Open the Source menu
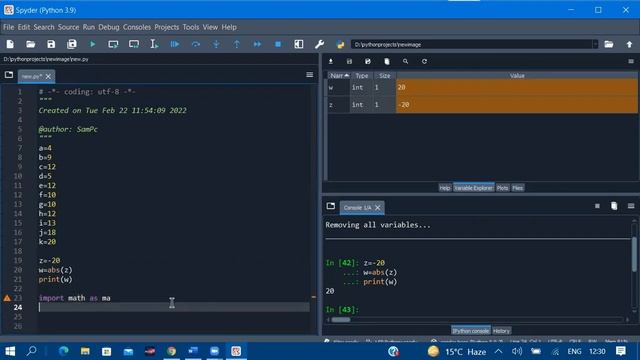 (68, 27)
